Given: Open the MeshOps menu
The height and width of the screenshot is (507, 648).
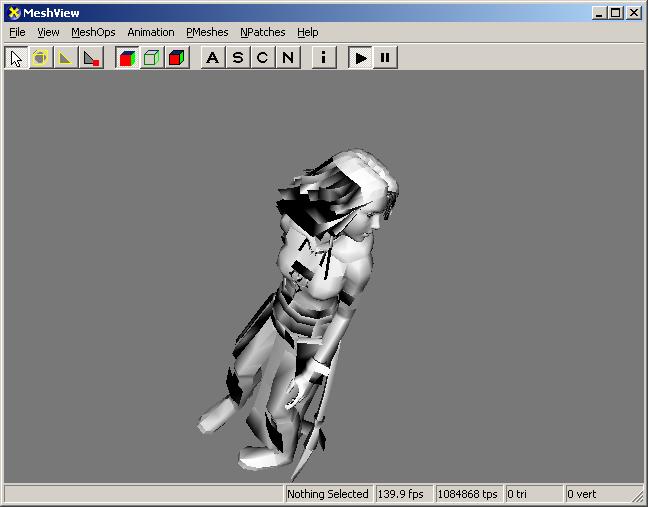Looking at the screenshot, I should pos(93,32).
